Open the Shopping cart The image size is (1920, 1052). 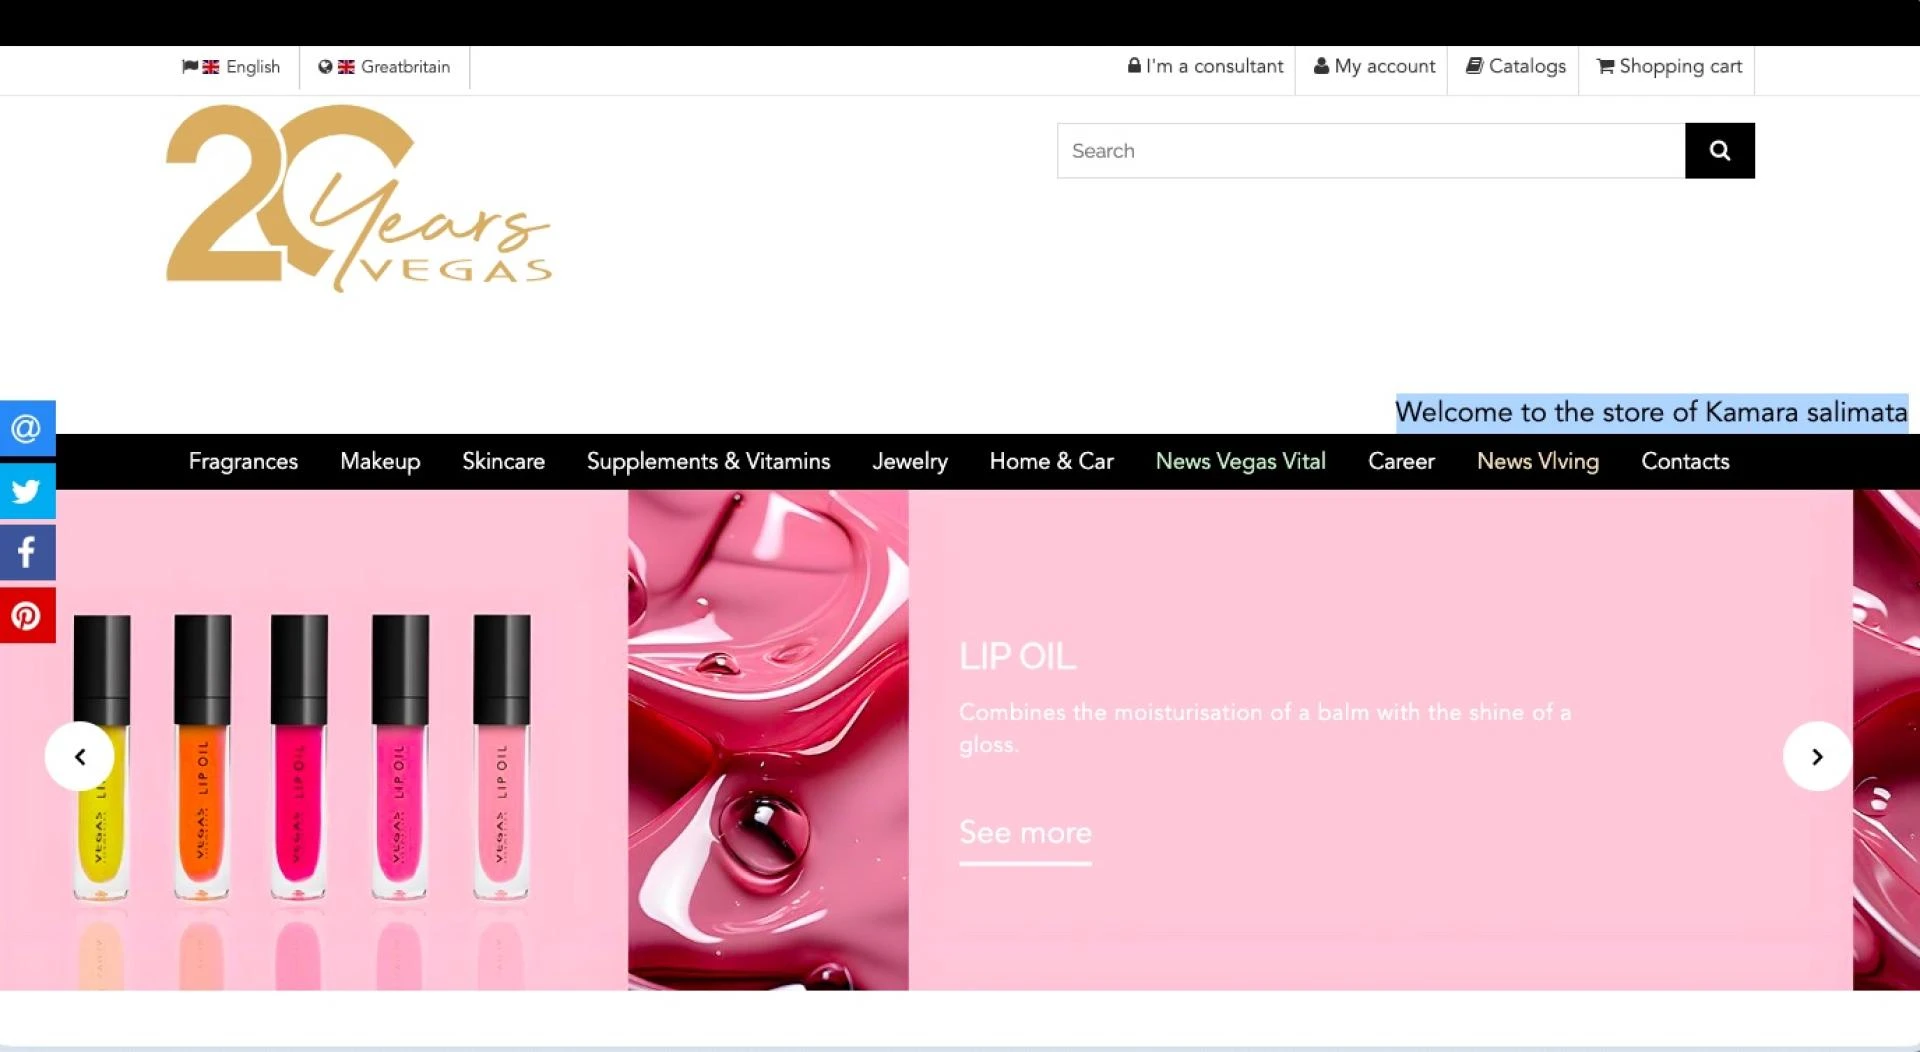[1669, 66]
